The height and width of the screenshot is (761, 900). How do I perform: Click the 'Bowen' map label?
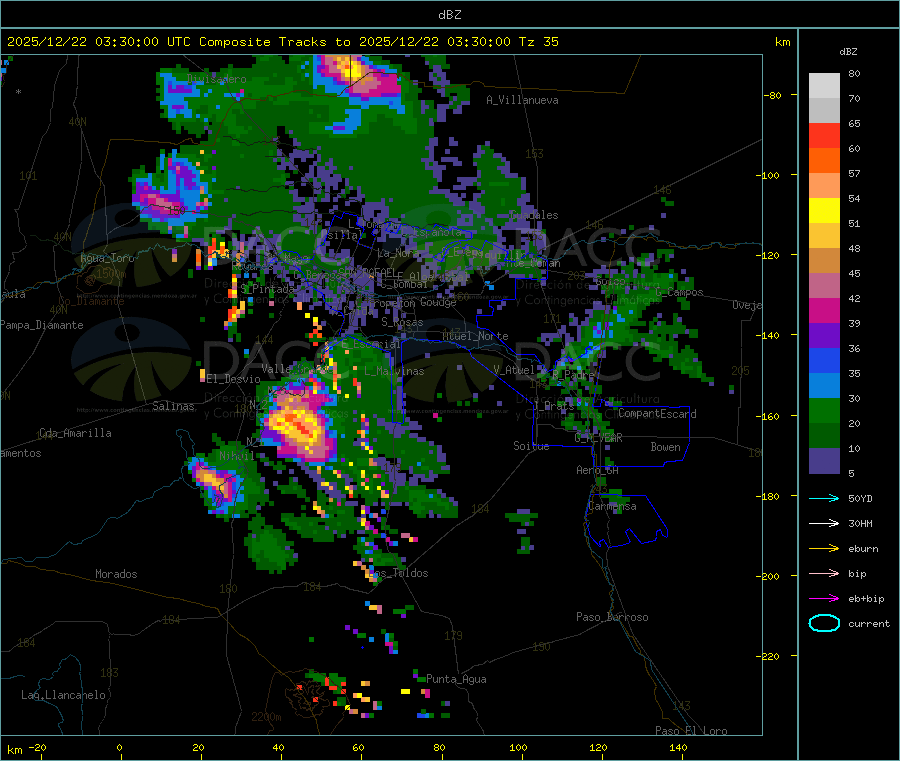pyautogui.click(x=665, y=447)
